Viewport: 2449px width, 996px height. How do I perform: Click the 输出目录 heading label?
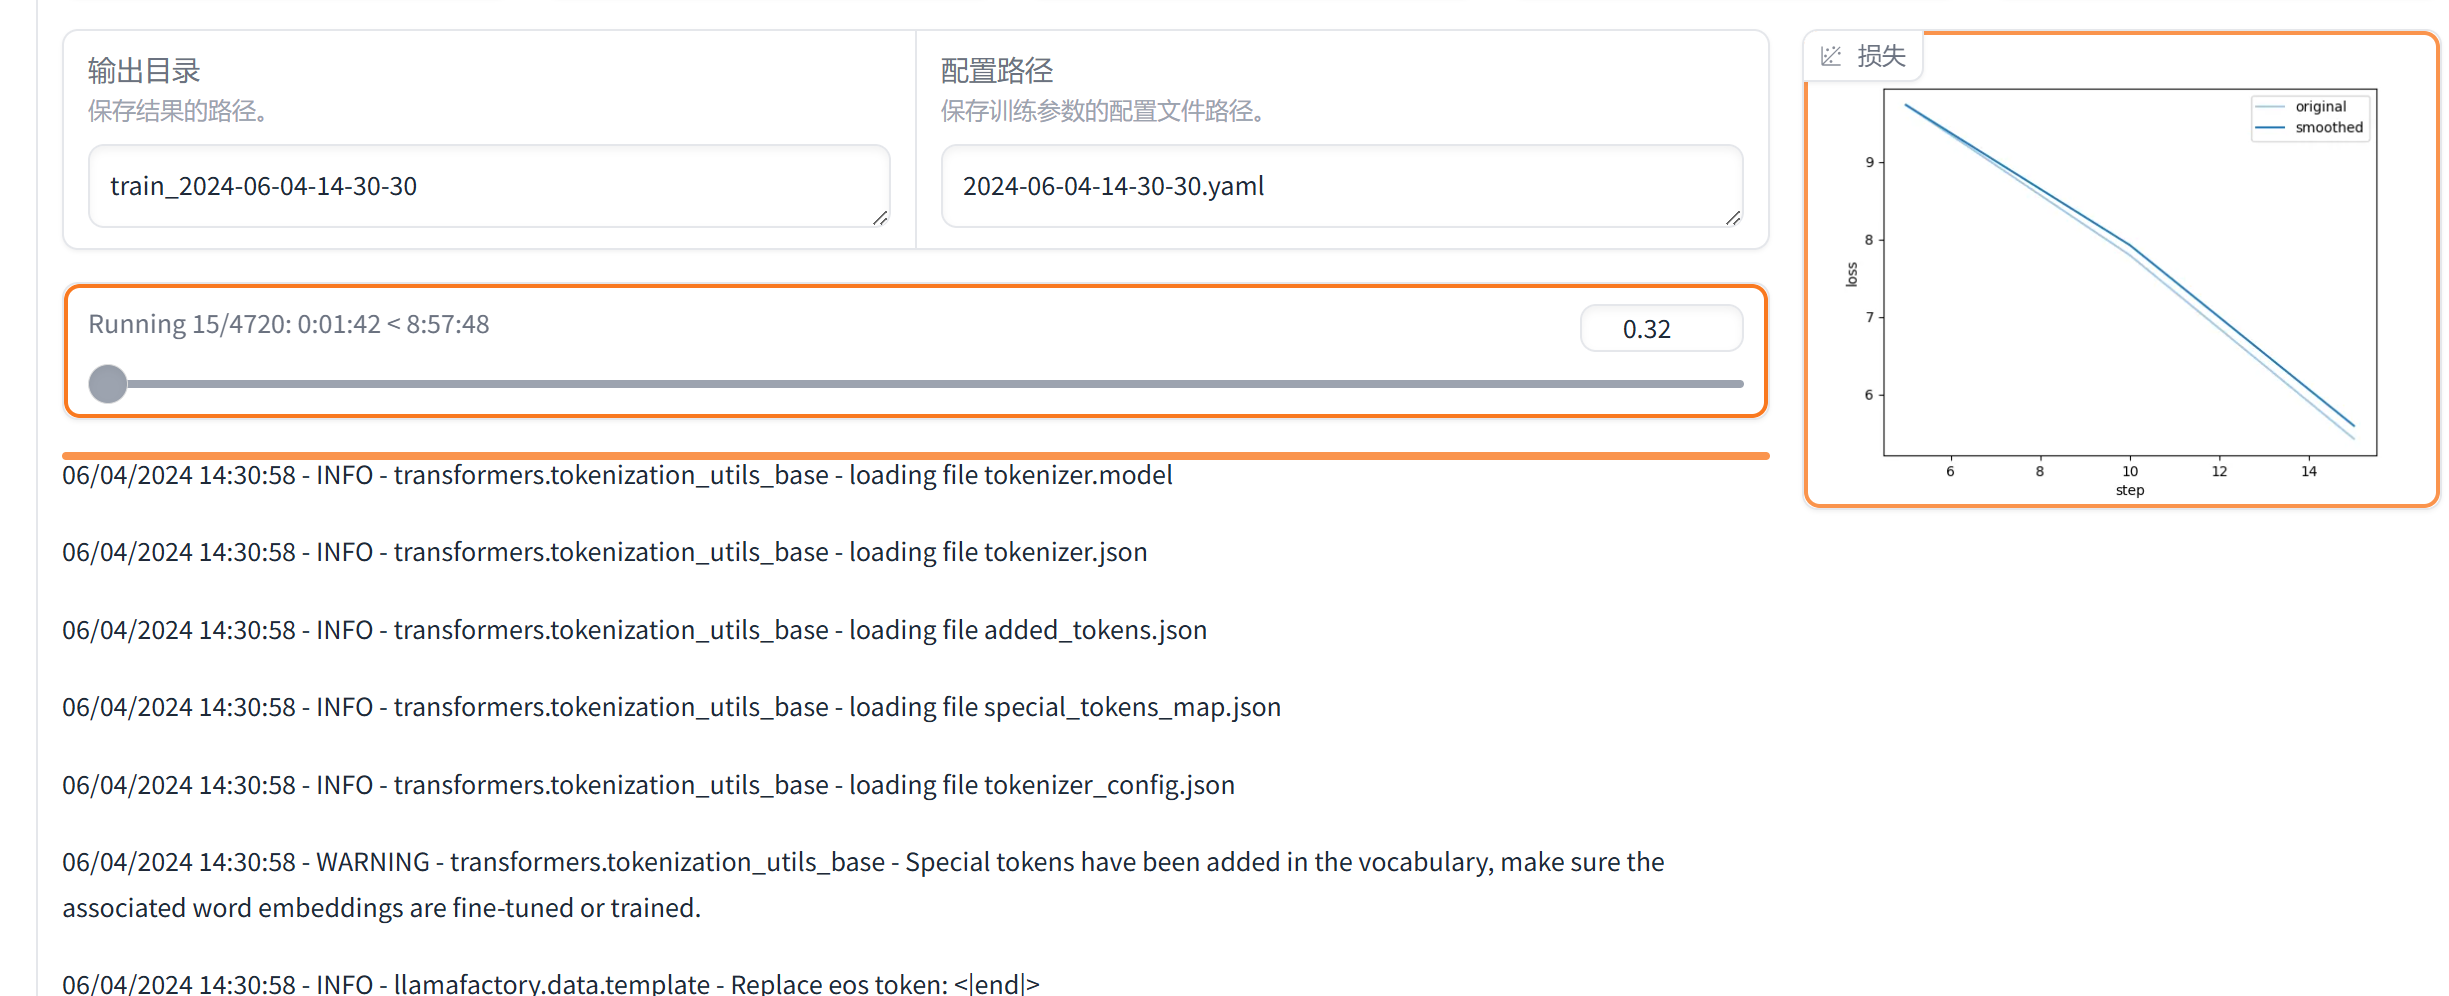(x=144, y=71)
